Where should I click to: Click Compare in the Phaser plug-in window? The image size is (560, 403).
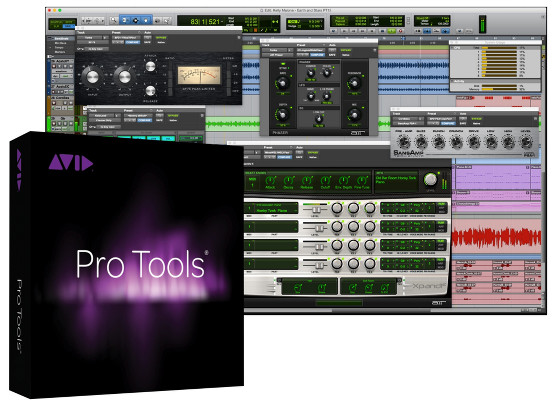click(317, 55)
